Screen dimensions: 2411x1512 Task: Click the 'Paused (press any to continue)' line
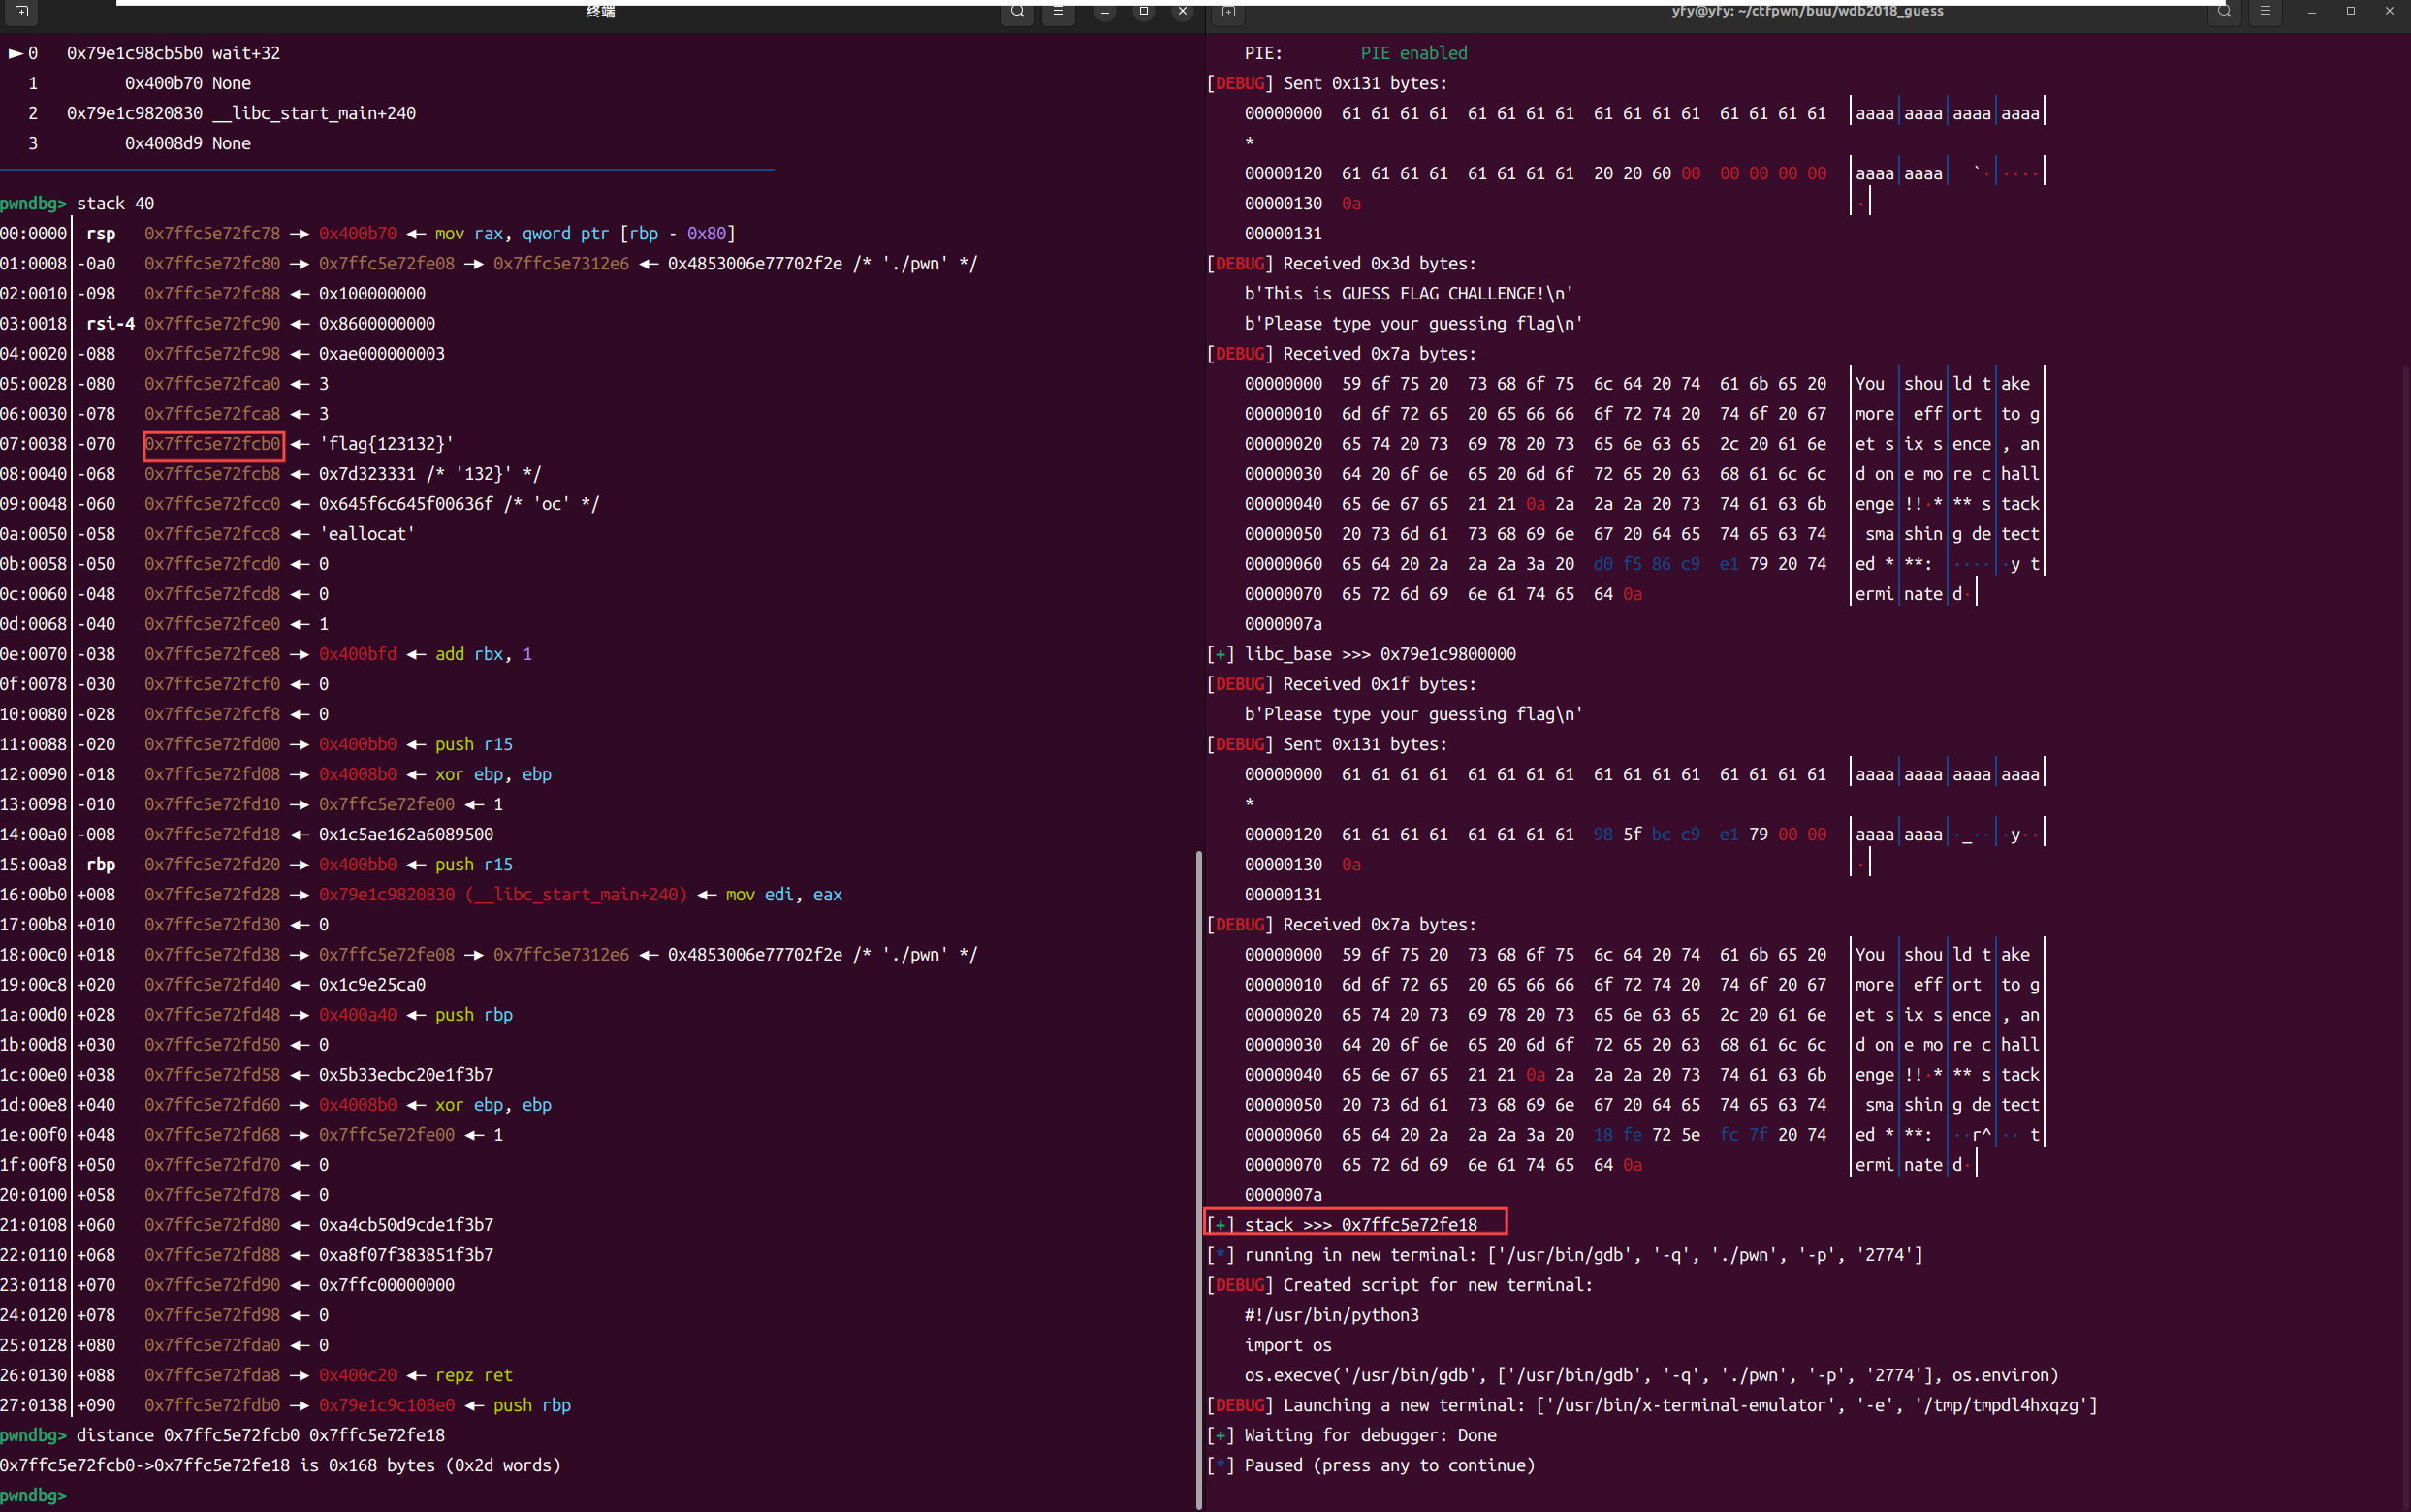point(1371,1465)
